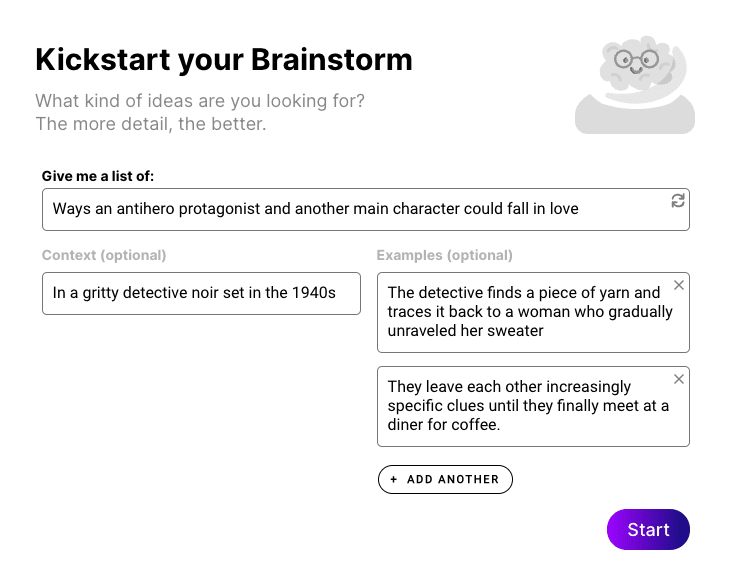
Task: Click the "Context (optional)" label
Action: point(104,255)
